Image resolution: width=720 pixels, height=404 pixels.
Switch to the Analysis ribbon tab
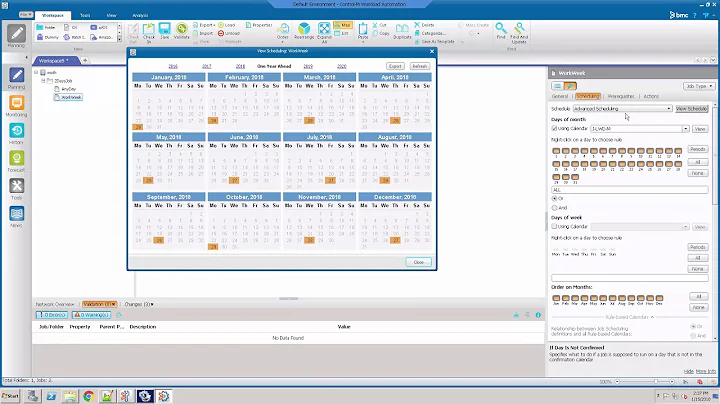point(140,15)
